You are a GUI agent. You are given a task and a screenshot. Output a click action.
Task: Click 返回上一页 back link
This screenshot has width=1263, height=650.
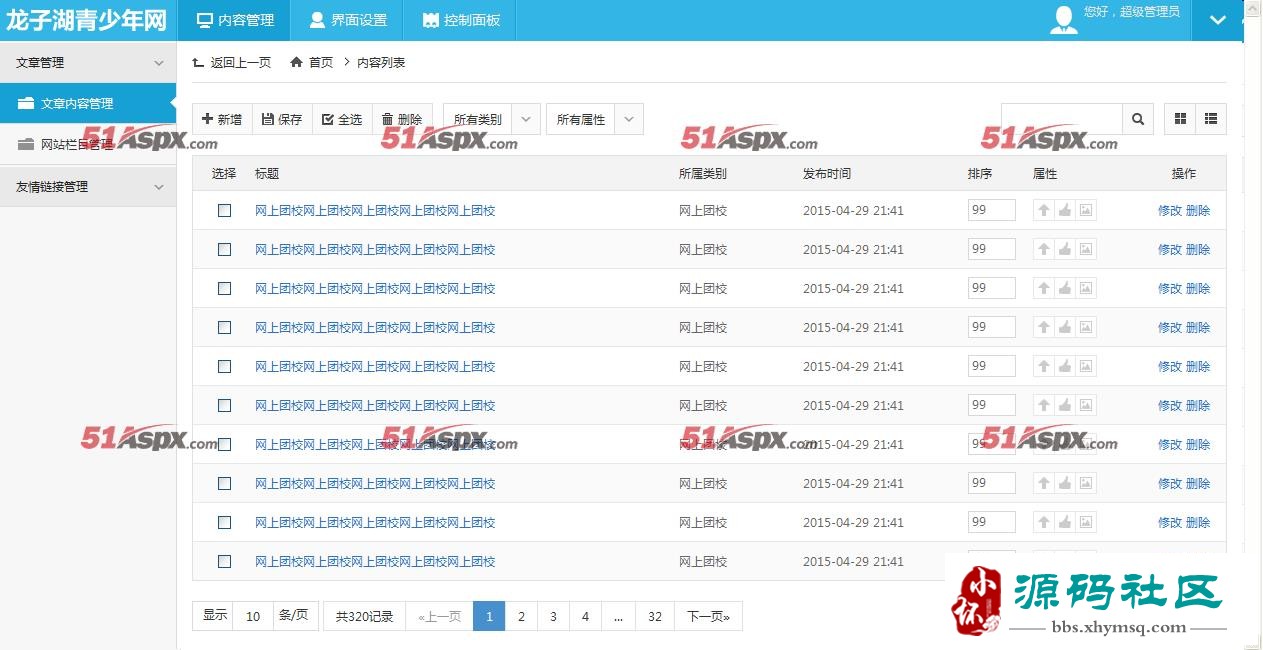point(232,62)
